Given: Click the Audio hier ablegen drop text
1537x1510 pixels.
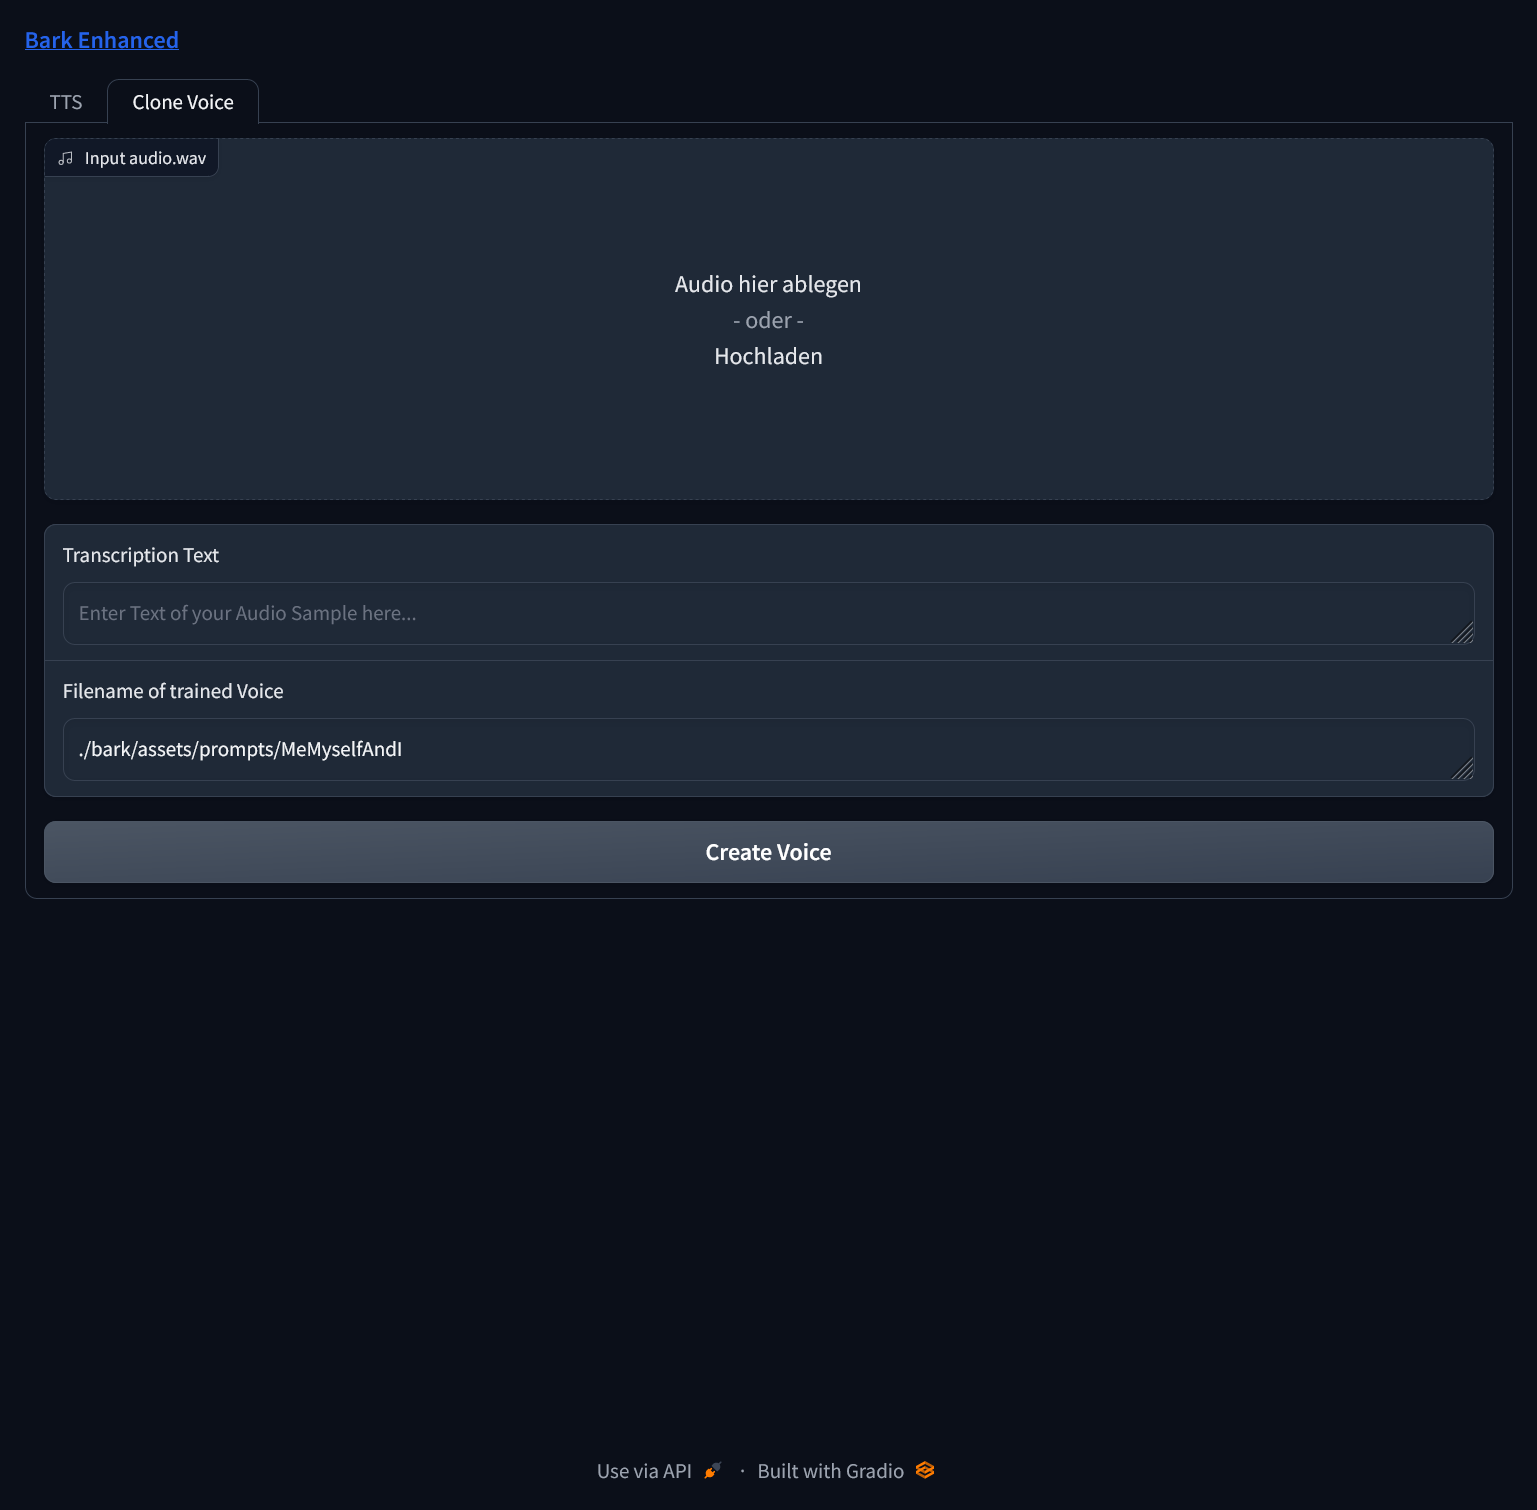Looking at the screenshot, I should click(x=768, y=284).
